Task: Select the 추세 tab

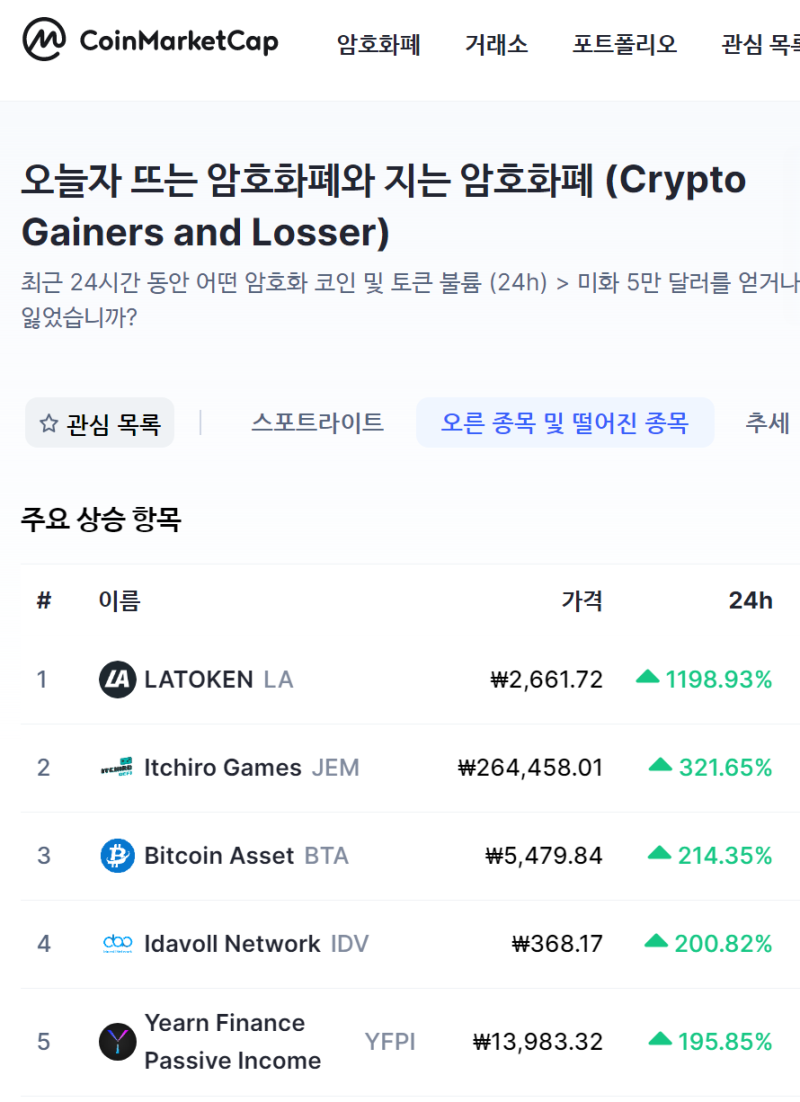Action: tap(767, 422)
